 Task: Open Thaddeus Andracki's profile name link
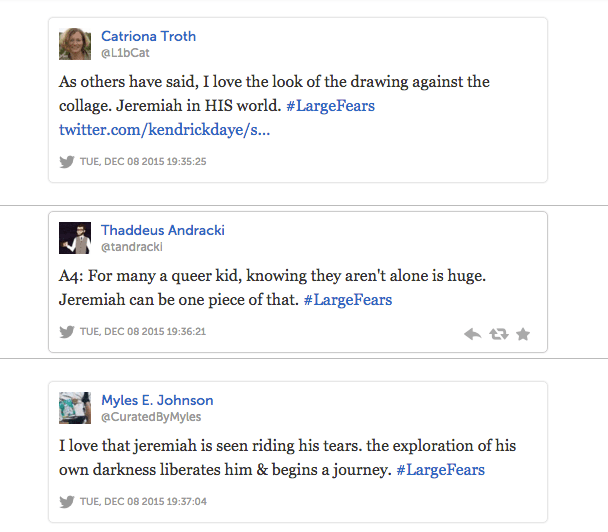click(162, 230)
